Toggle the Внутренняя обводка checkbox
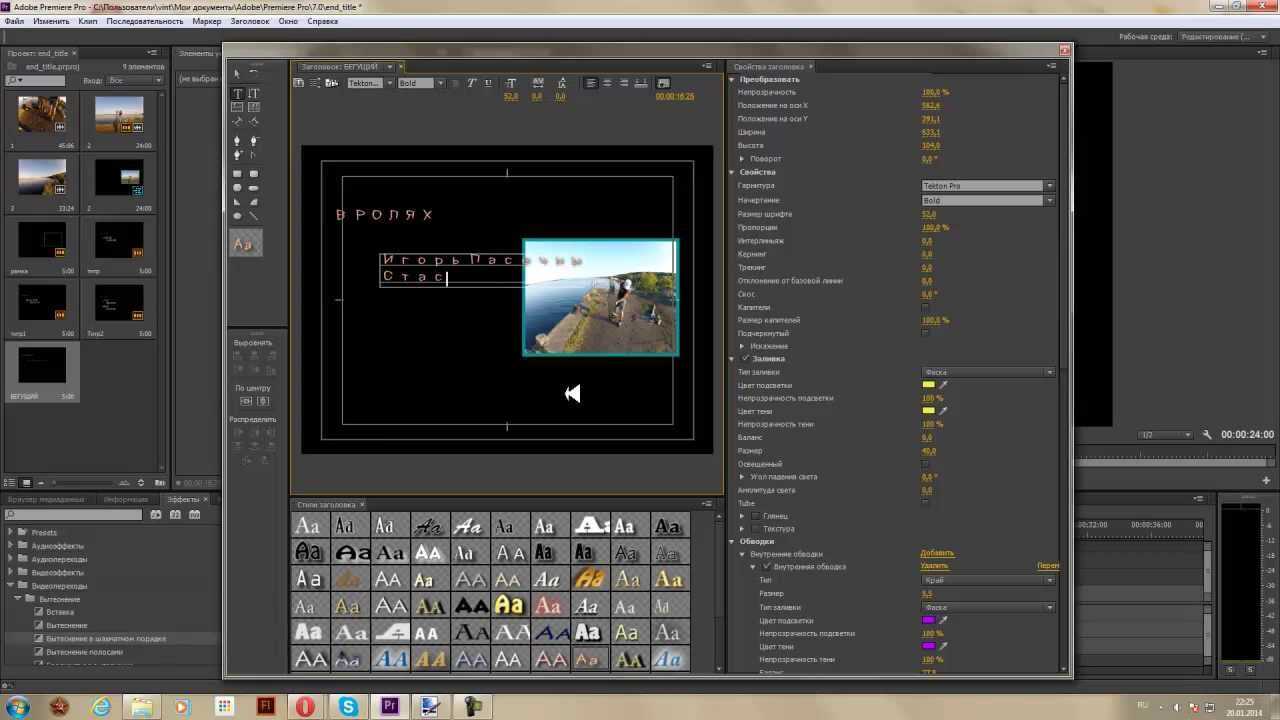Screen dimensions: 1280x720 [767, 566]
